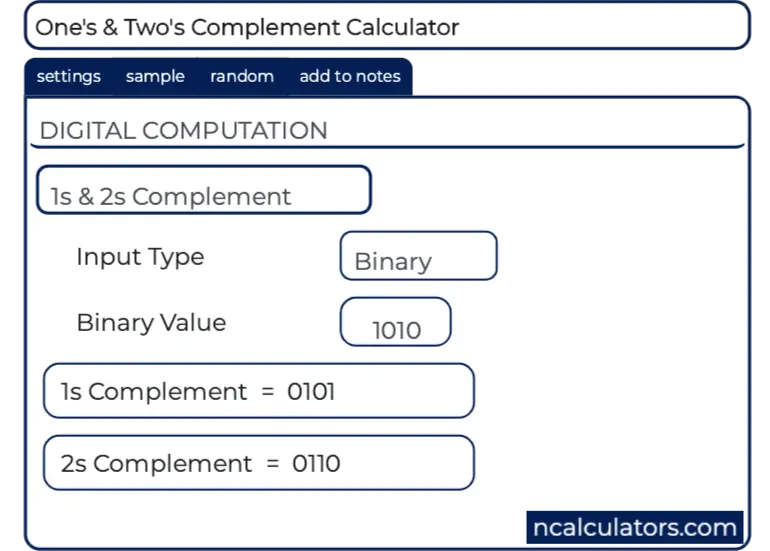770x551 pixels.
Task: Switch to the sample tab
Action: pyautogui.click(x=155, y=77)
